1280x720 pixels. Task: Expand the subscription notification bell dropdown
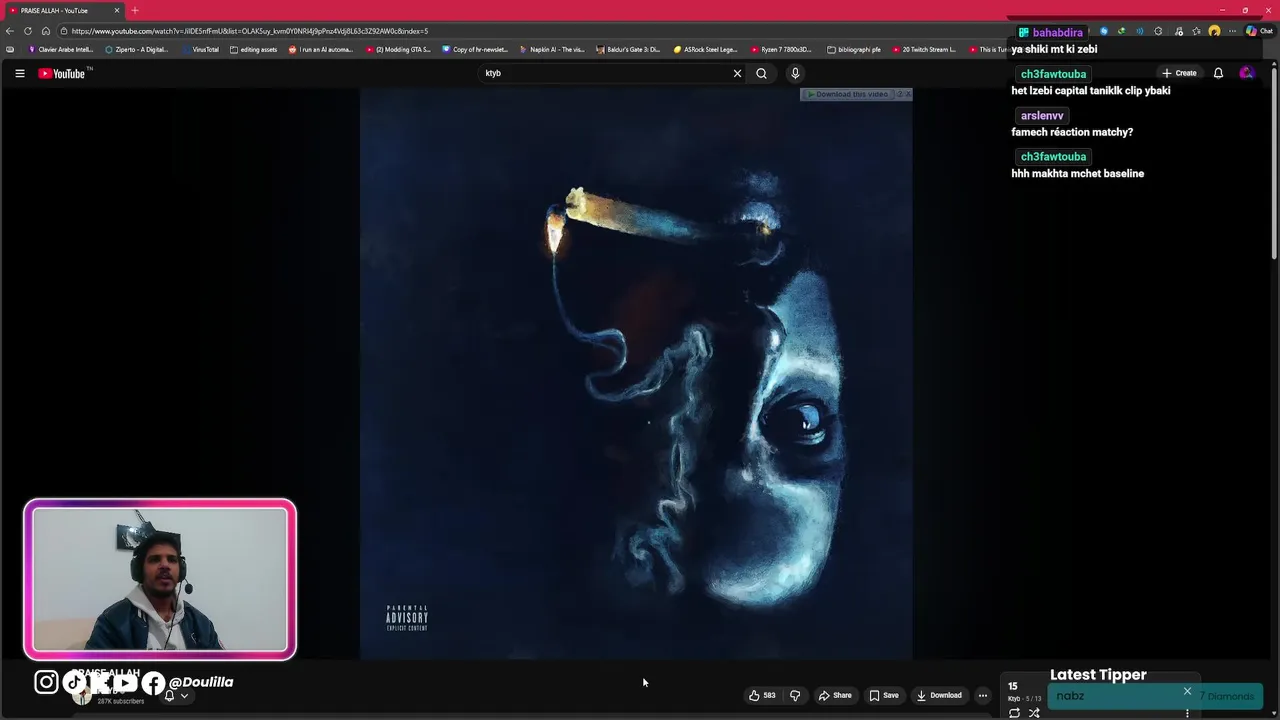click(176, 695)
